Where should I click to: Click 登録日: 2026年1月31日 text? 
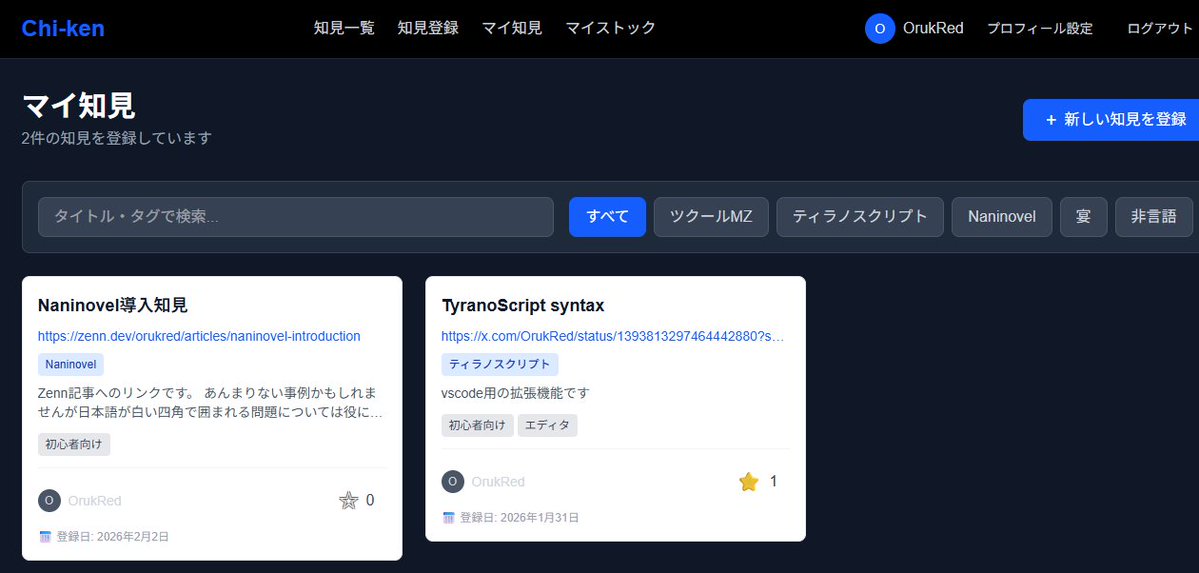pyautogui.click(x=519, y=517)
